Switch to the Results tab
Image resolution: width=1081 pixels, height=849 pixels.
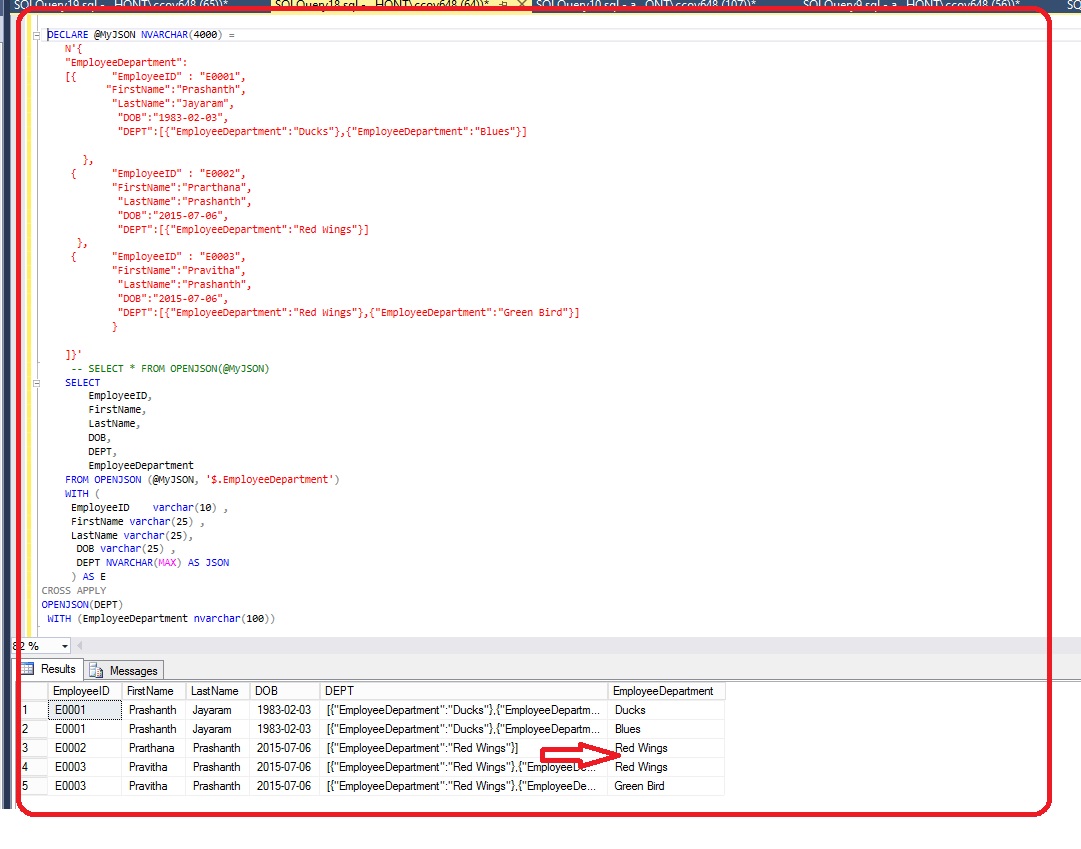point(51,669)
